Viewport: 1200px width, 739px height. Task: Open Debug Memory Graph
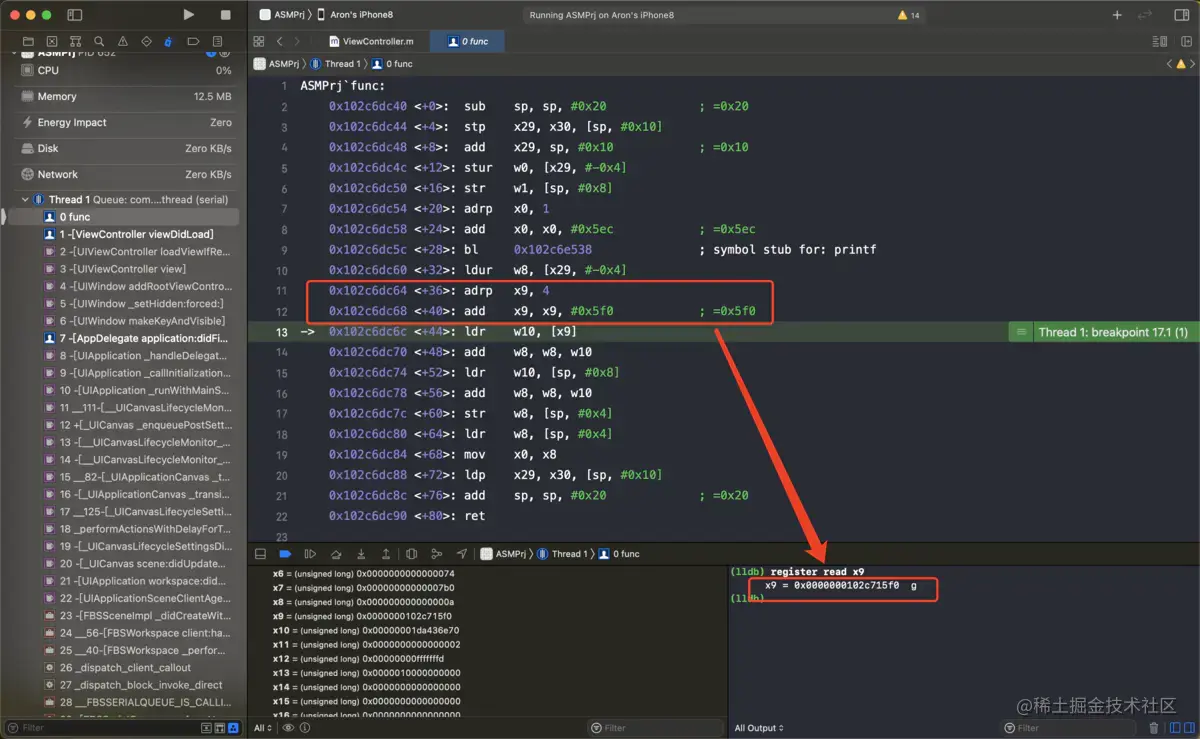point(436,553)
